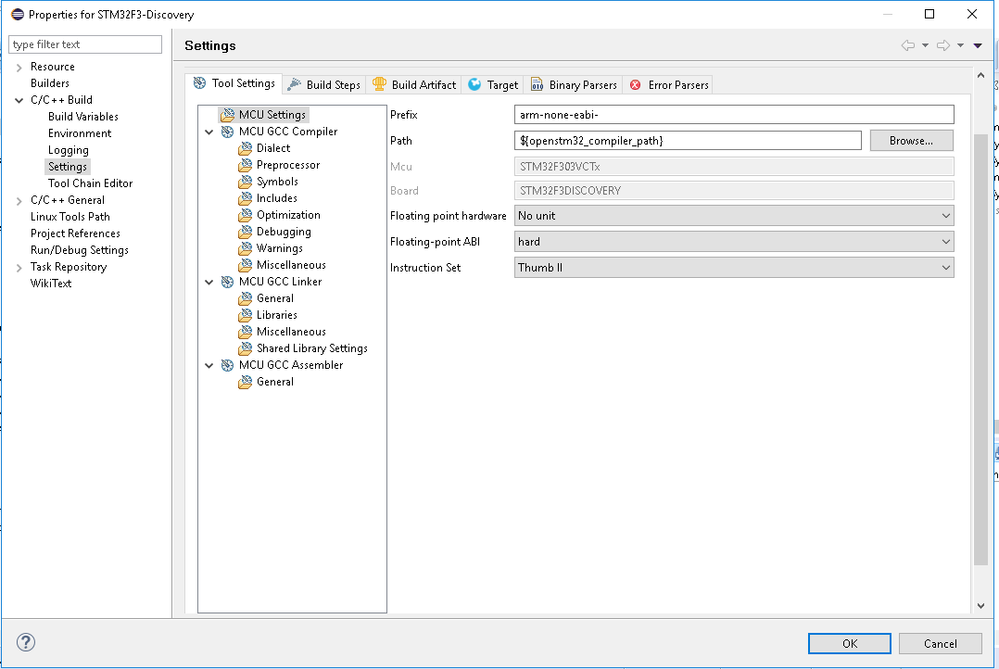The height and width of the screenshot is (669, 999).
Task: Click the type filter text box
Action: pyautogui.click(x=85, y=45)
